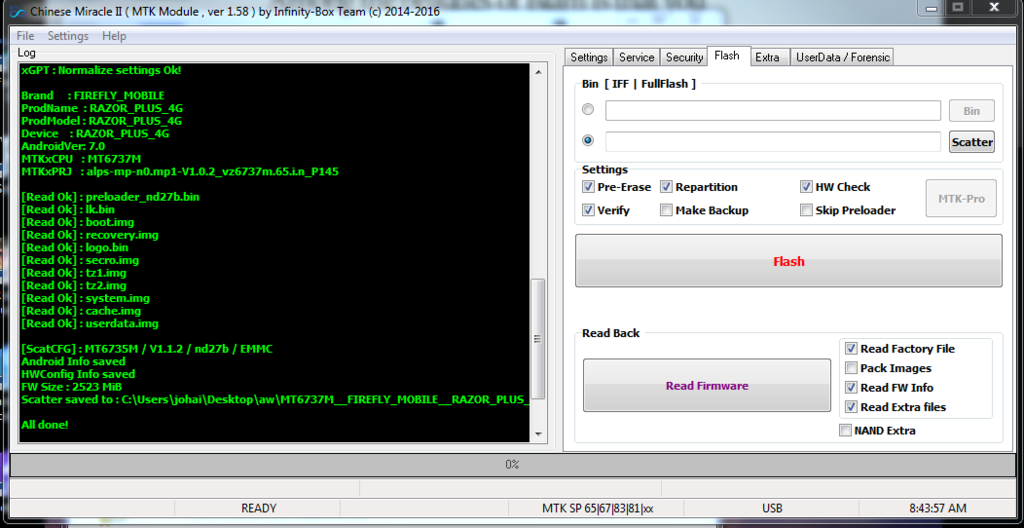Open the Help menu
Screen dimensions: 1024x528
[x=114, y=36]
